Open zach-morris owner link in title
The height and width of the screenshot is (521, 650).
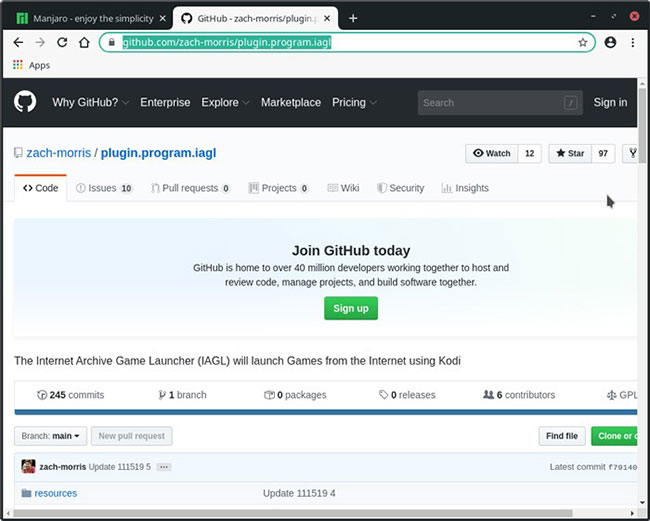tap(58, 153)
